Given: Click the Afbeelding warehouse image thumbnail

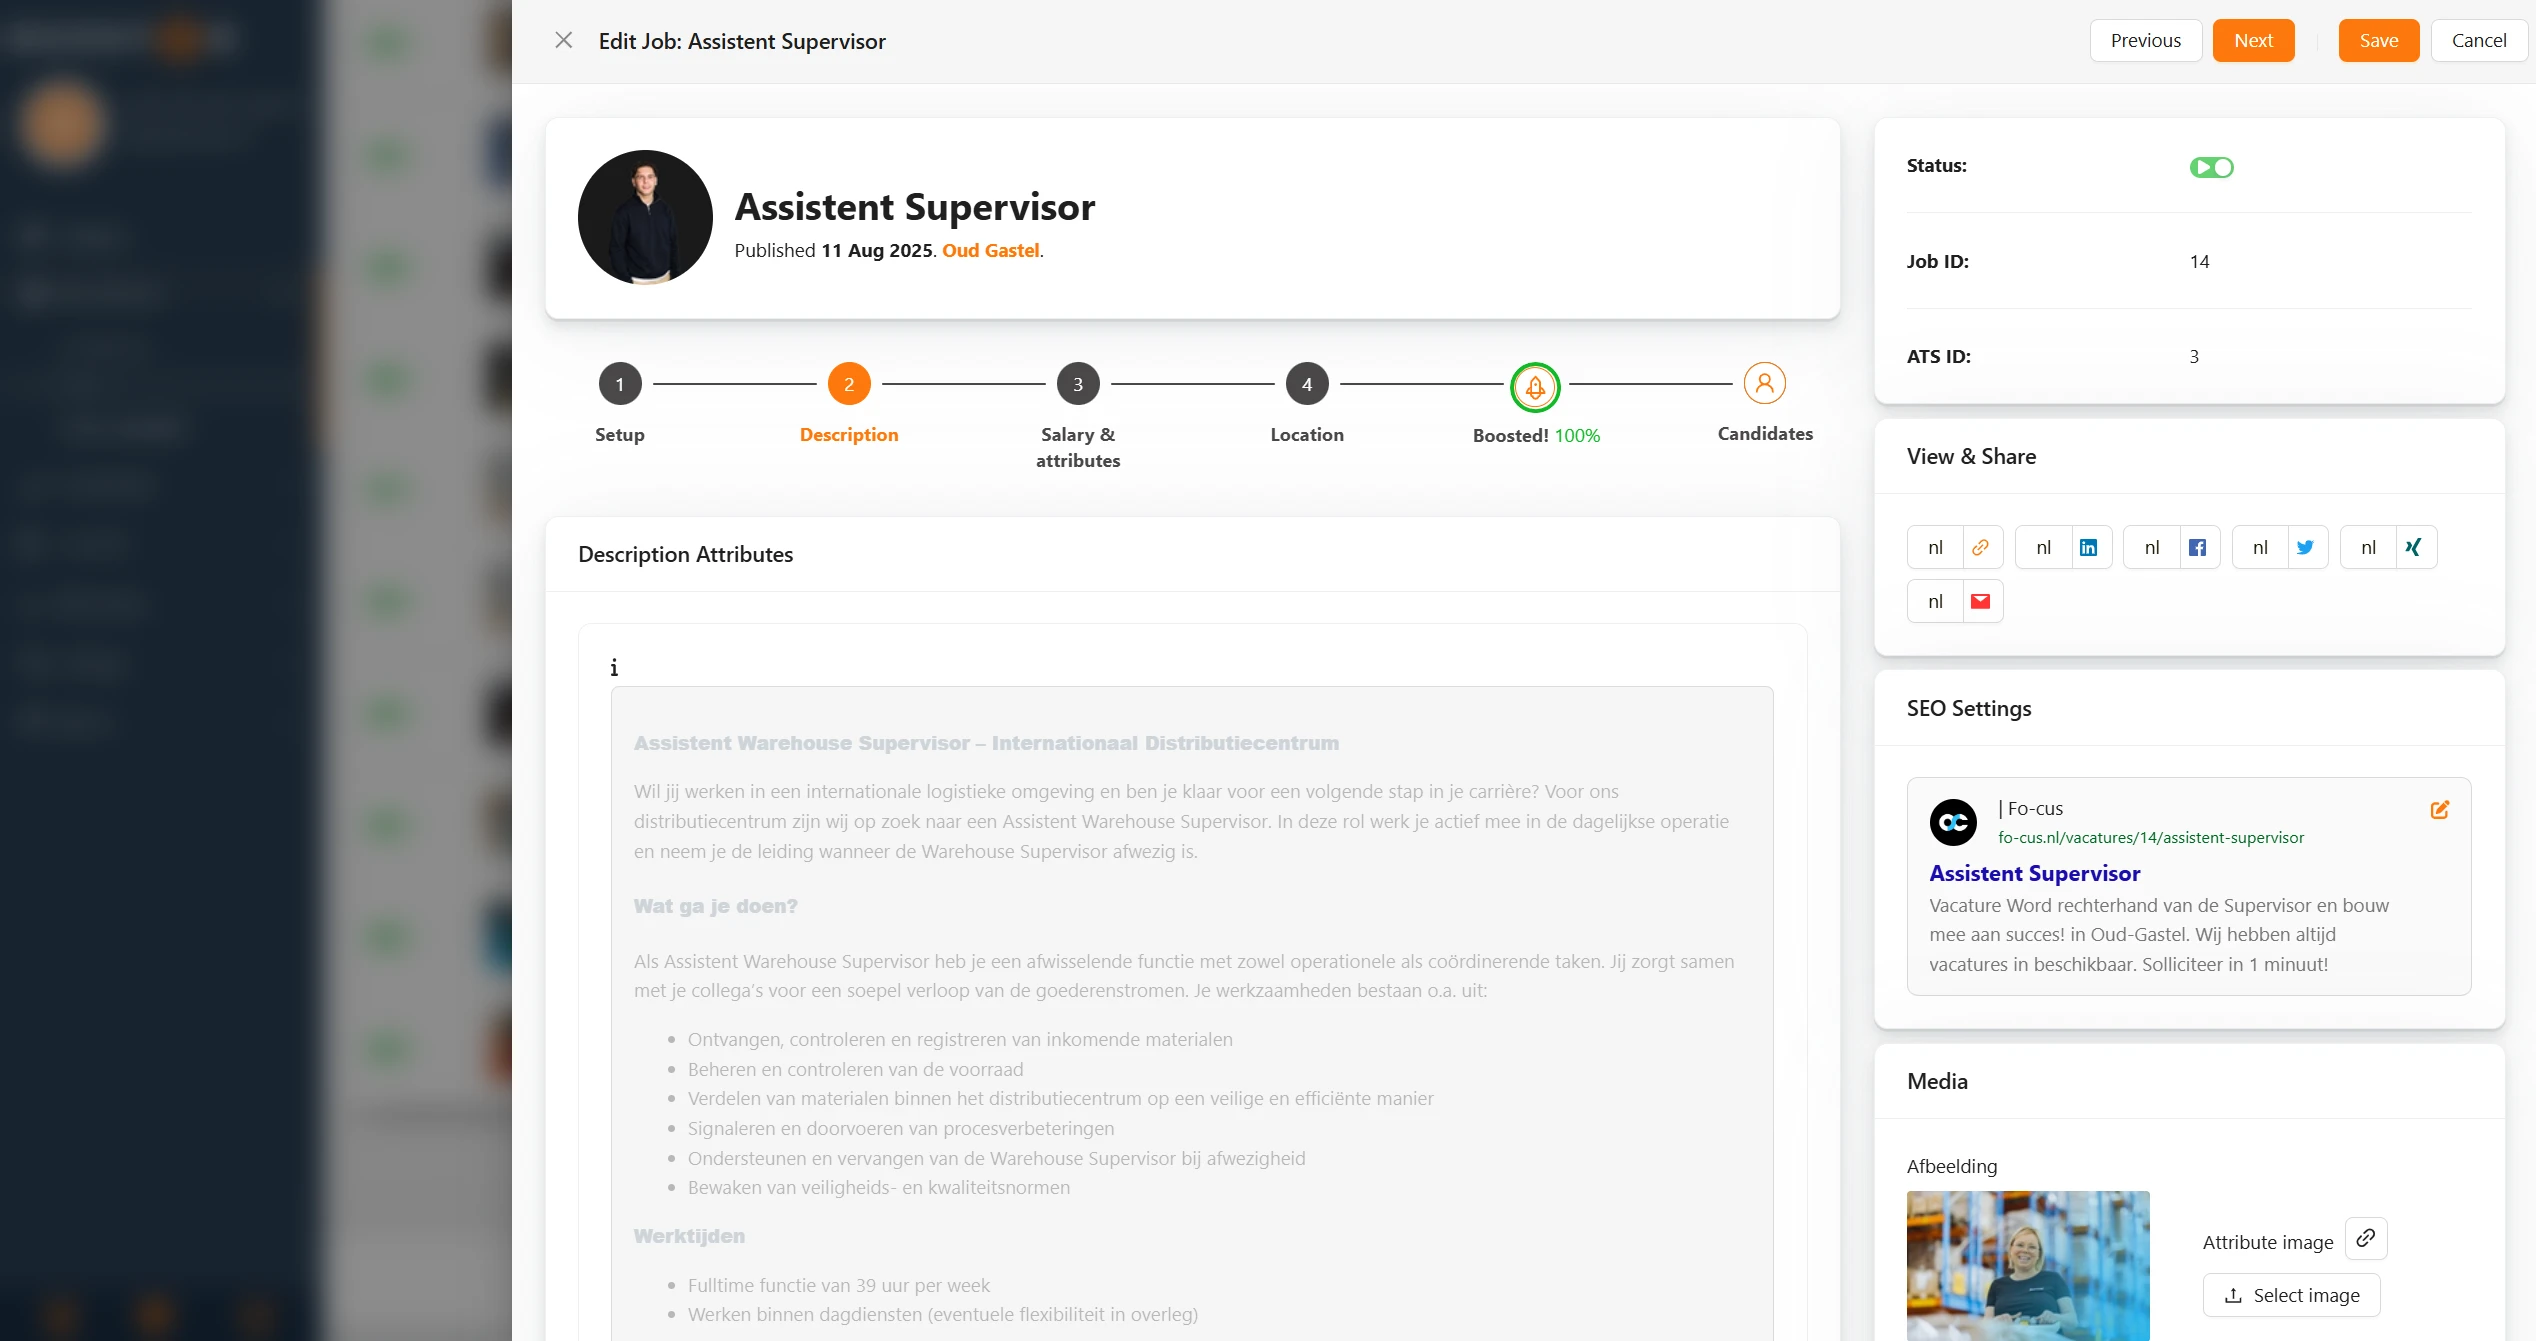Looking at the screenshot, I should tap(2027, 1265).
